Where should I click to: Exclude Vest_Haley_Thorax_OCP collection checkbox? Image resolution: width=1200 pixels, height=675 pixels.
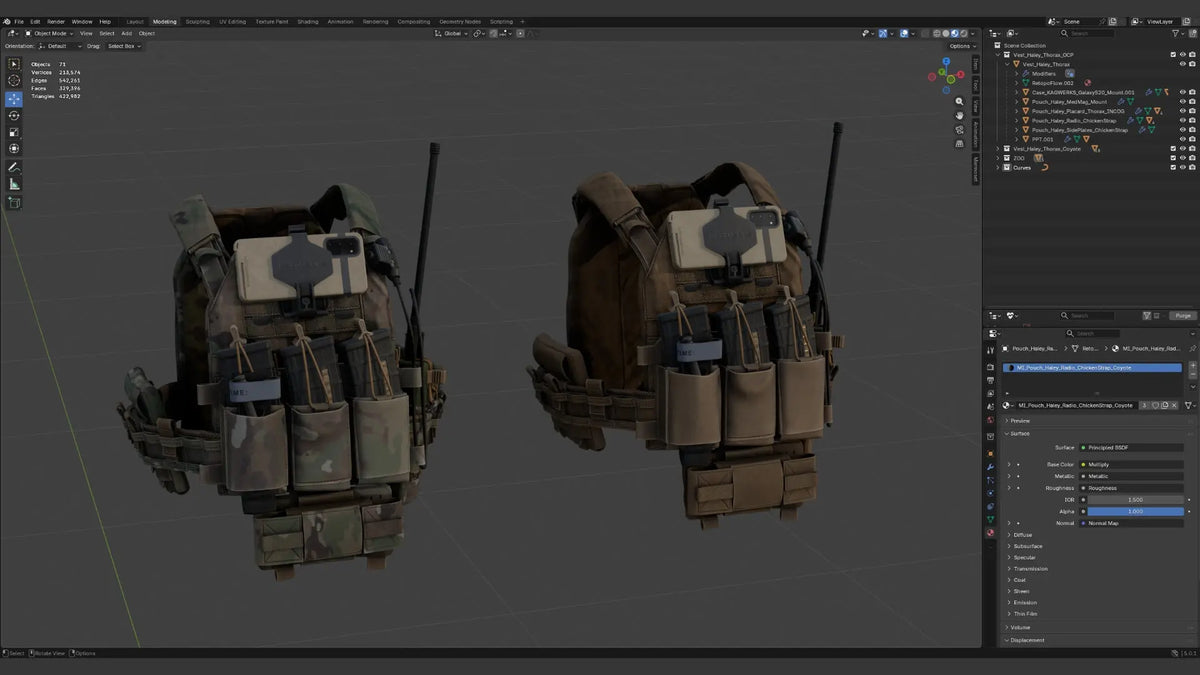[x=1174, y=55]
